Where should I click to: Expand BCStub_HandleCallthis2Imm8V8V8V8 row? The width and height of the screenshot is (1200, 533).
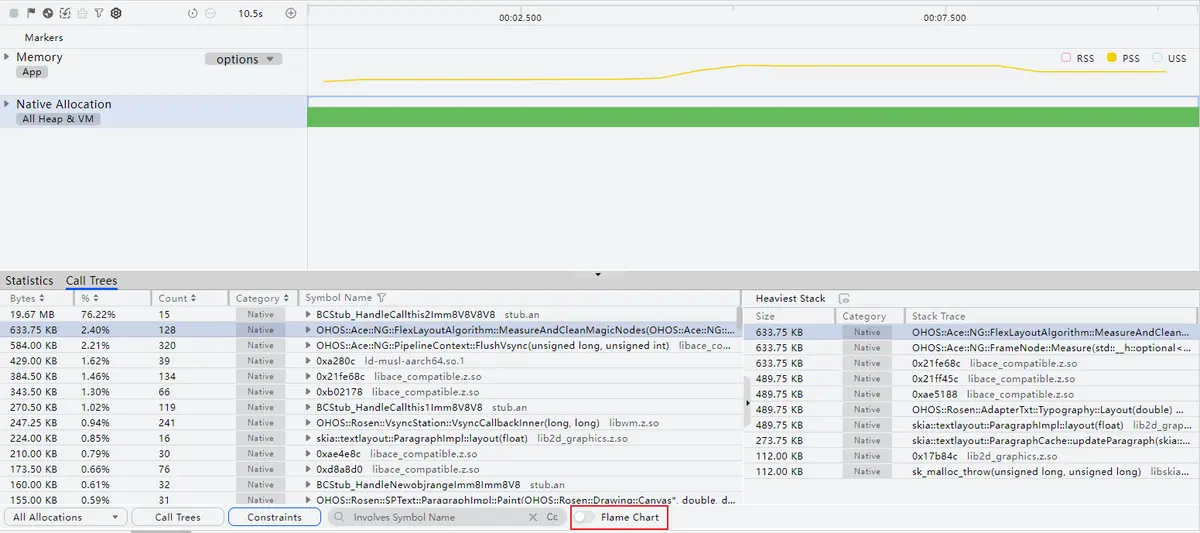[308, 314]
